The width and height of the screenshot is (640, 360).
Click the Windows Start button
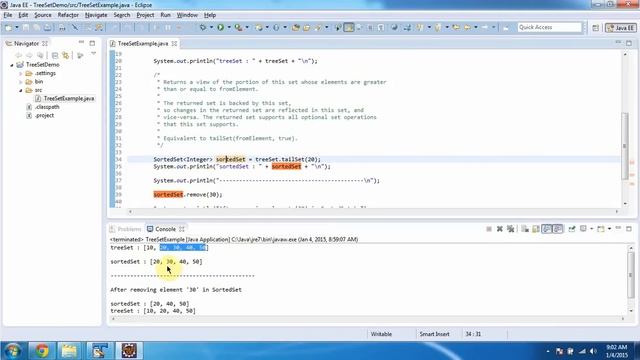12,351
